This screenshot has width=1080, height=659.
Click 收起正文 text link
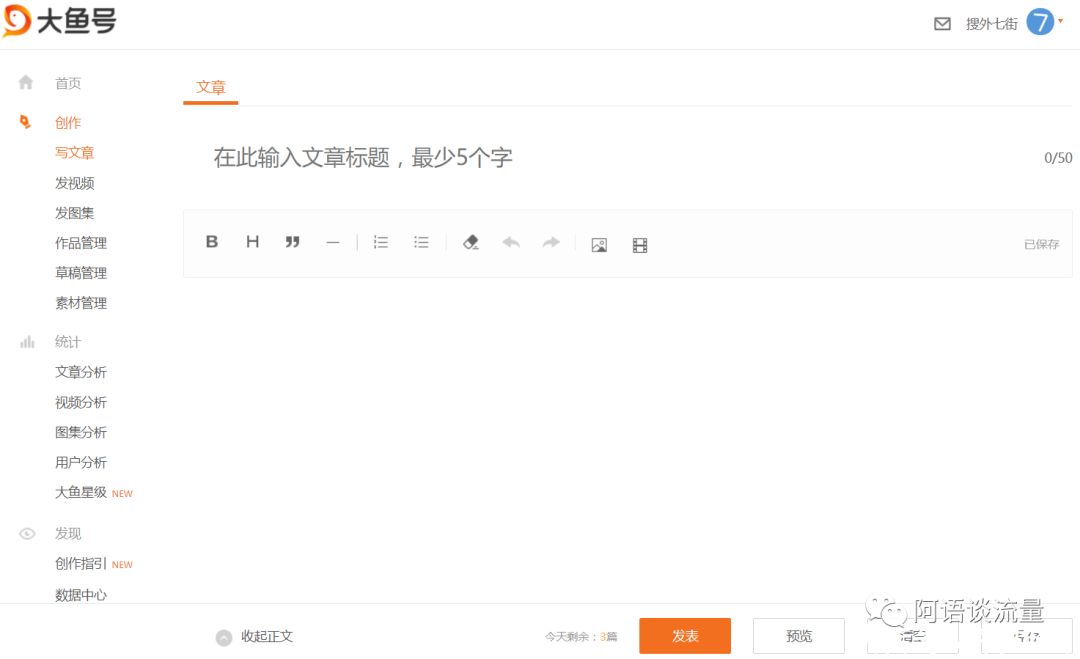(267, 636)
